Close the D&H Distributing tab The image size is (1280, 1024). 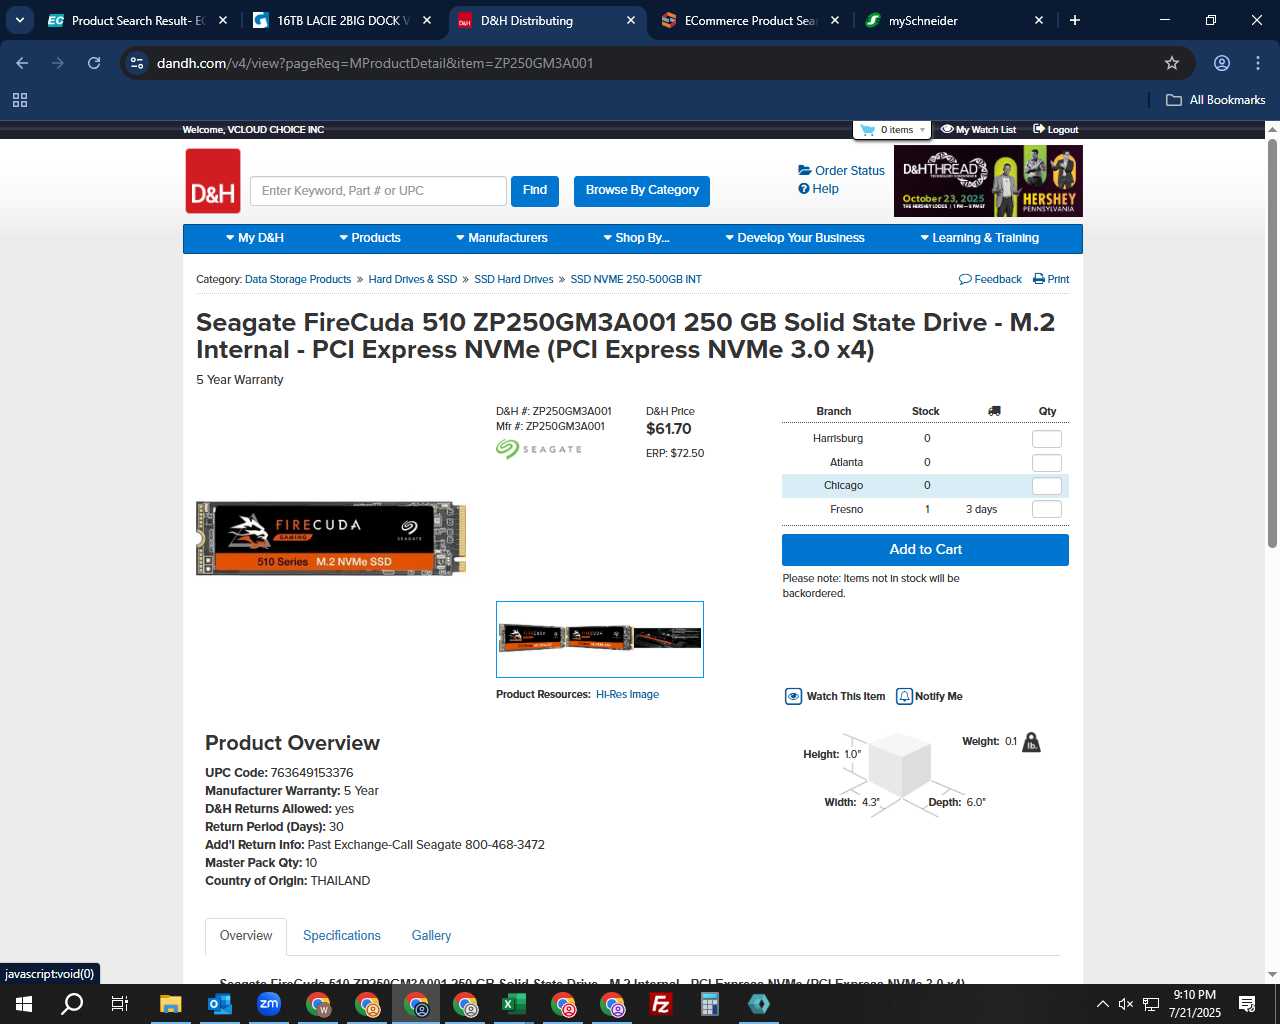coord(631,20)
